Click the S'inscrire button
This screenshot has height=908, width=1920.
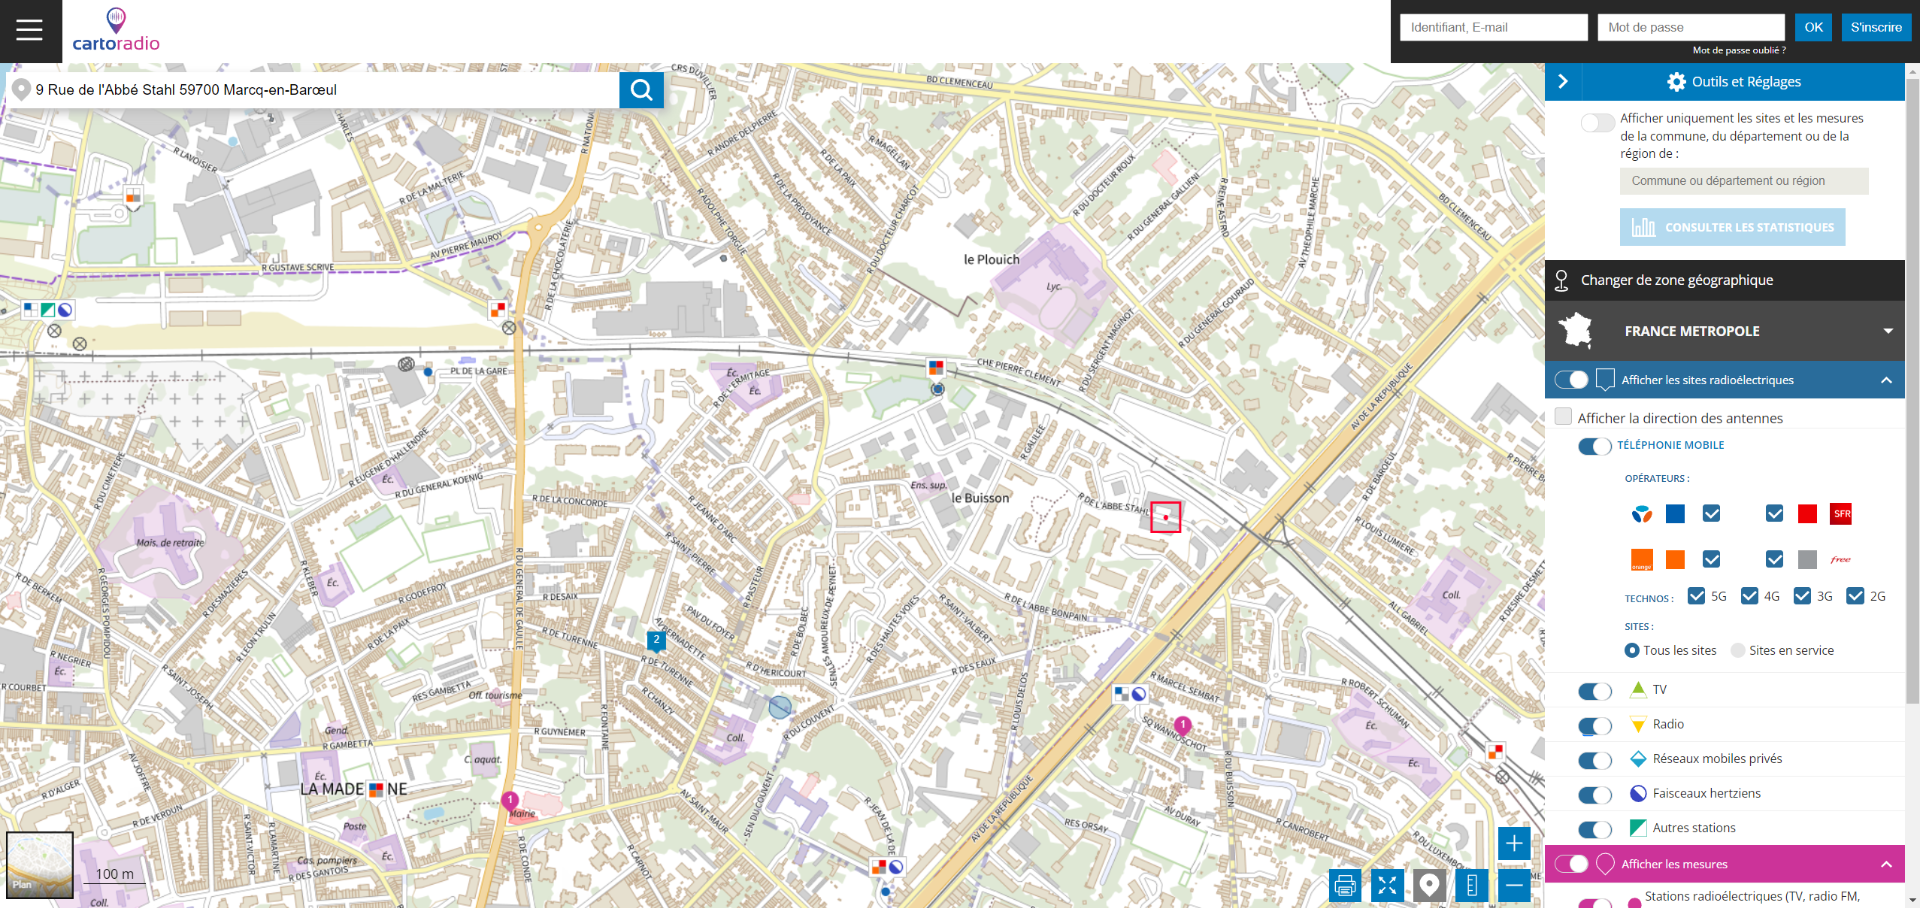tap(1875, 28)
